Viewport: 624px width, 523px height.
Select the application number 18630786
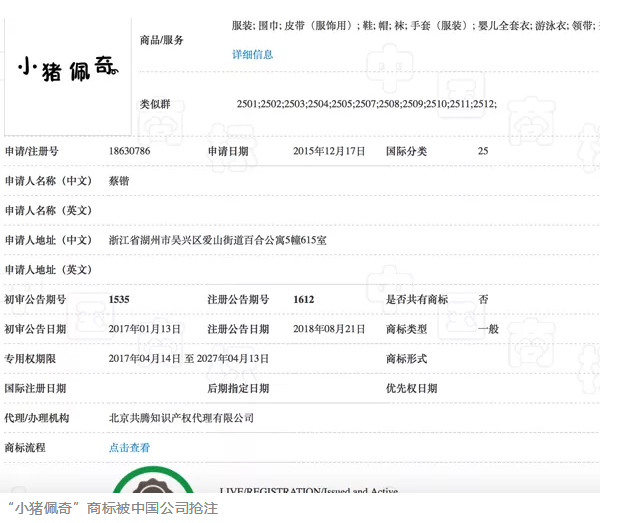click(x=129, y=151)
